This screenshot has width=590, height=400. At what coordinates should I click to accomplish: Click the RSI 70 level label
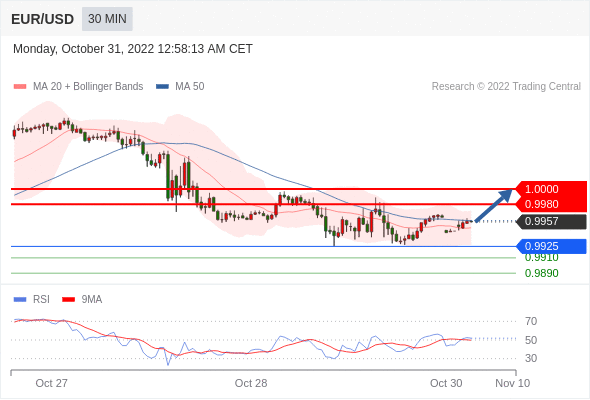pyautogui.click(x=531, y=321)
